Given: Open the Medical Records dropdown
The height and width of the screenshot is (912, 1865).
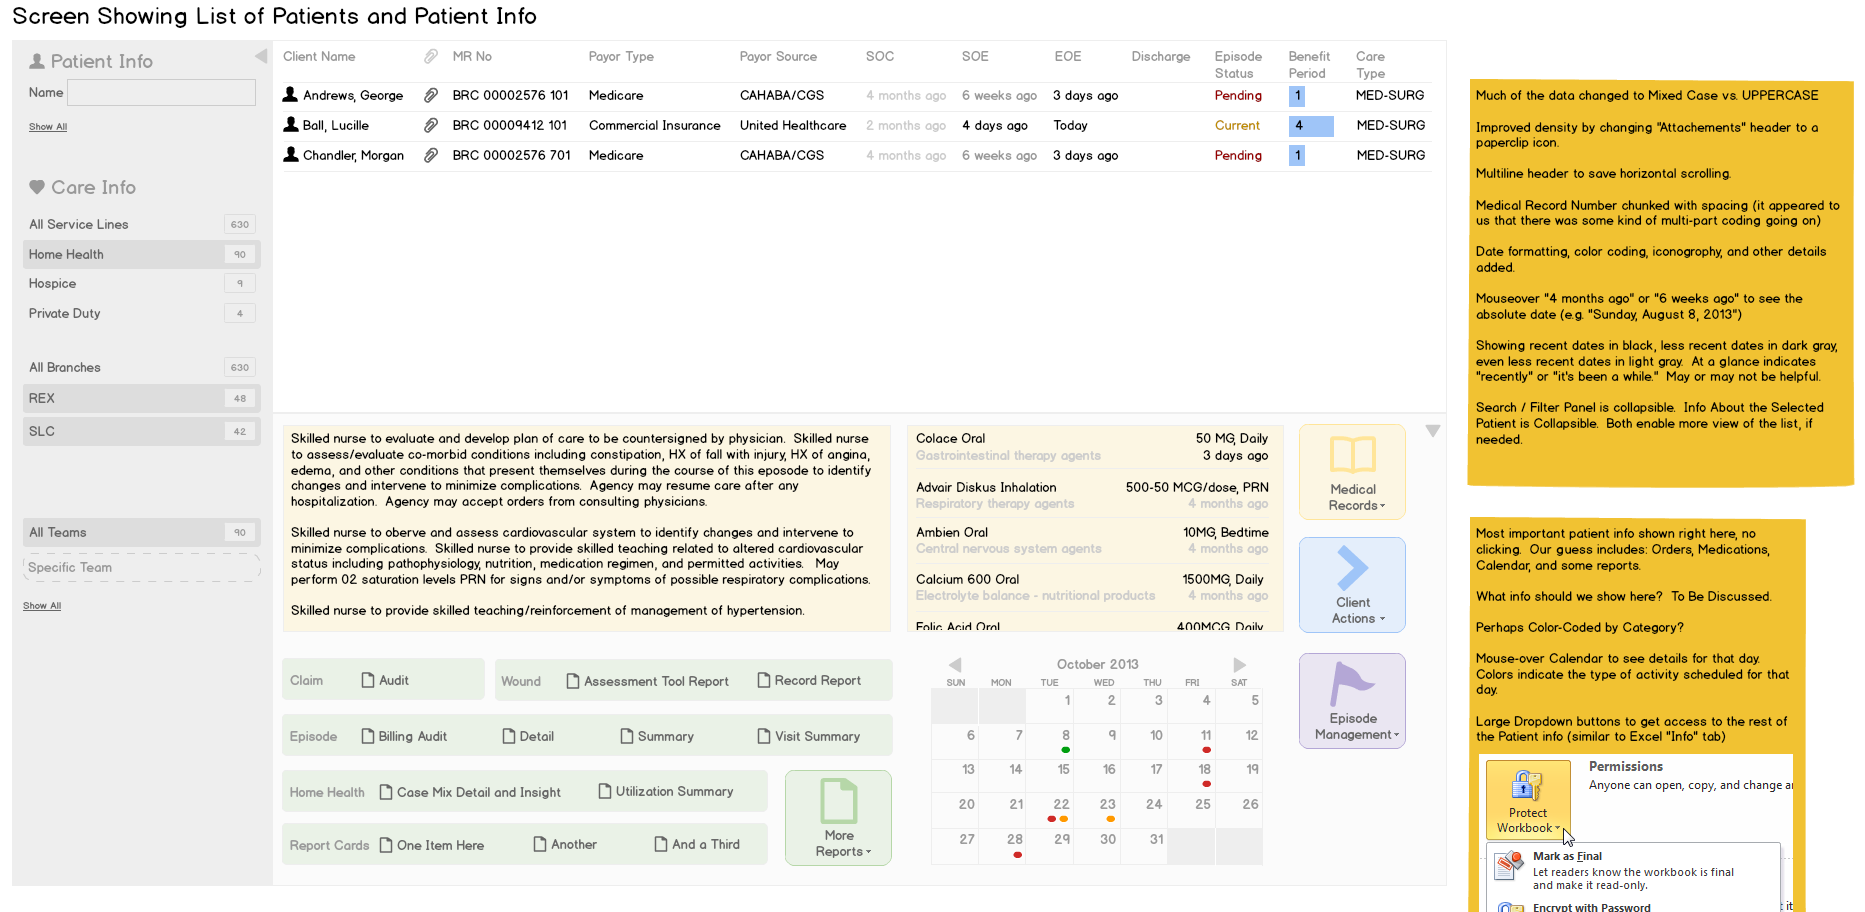Looking at the screenshot, I should tap(1352, 472).
